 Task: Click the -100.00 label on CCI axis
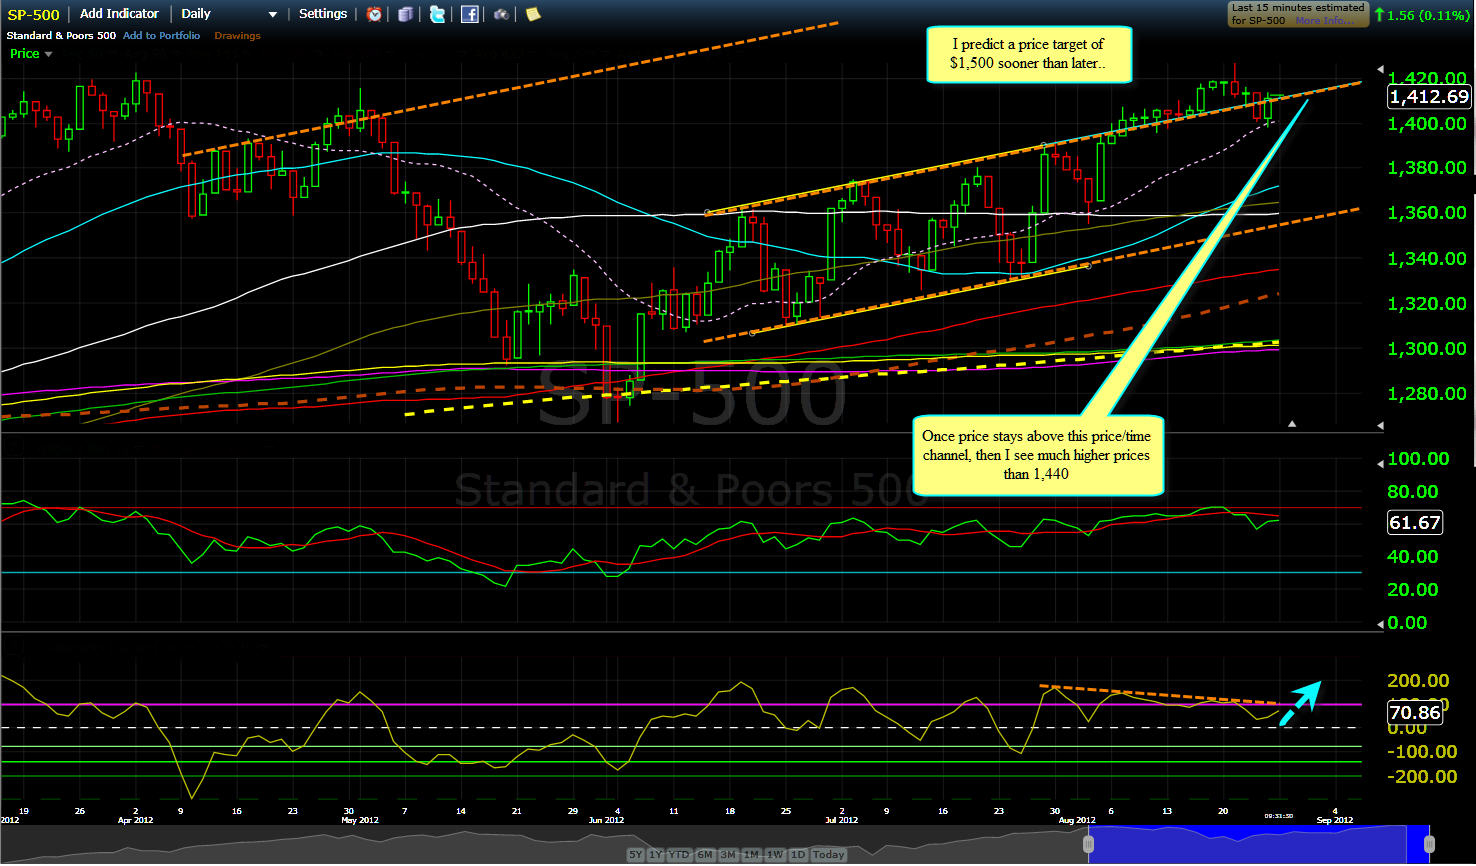click(x=1422, y=752)
